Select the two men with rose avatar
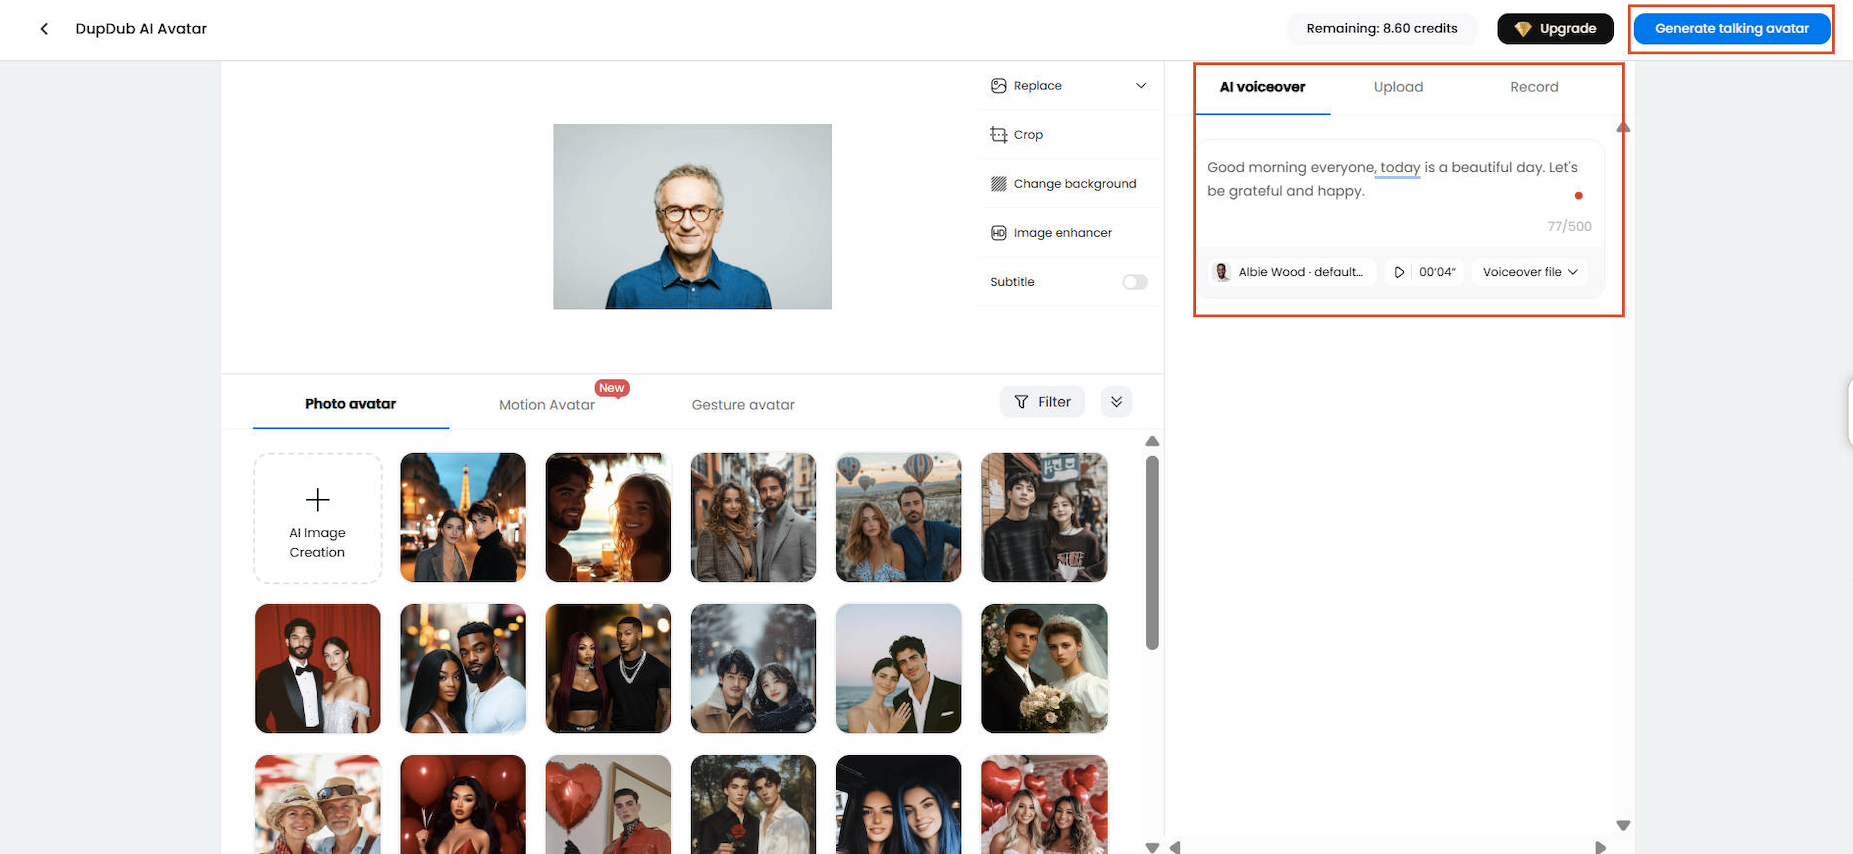1853x854 pixels. coord(754,805)
